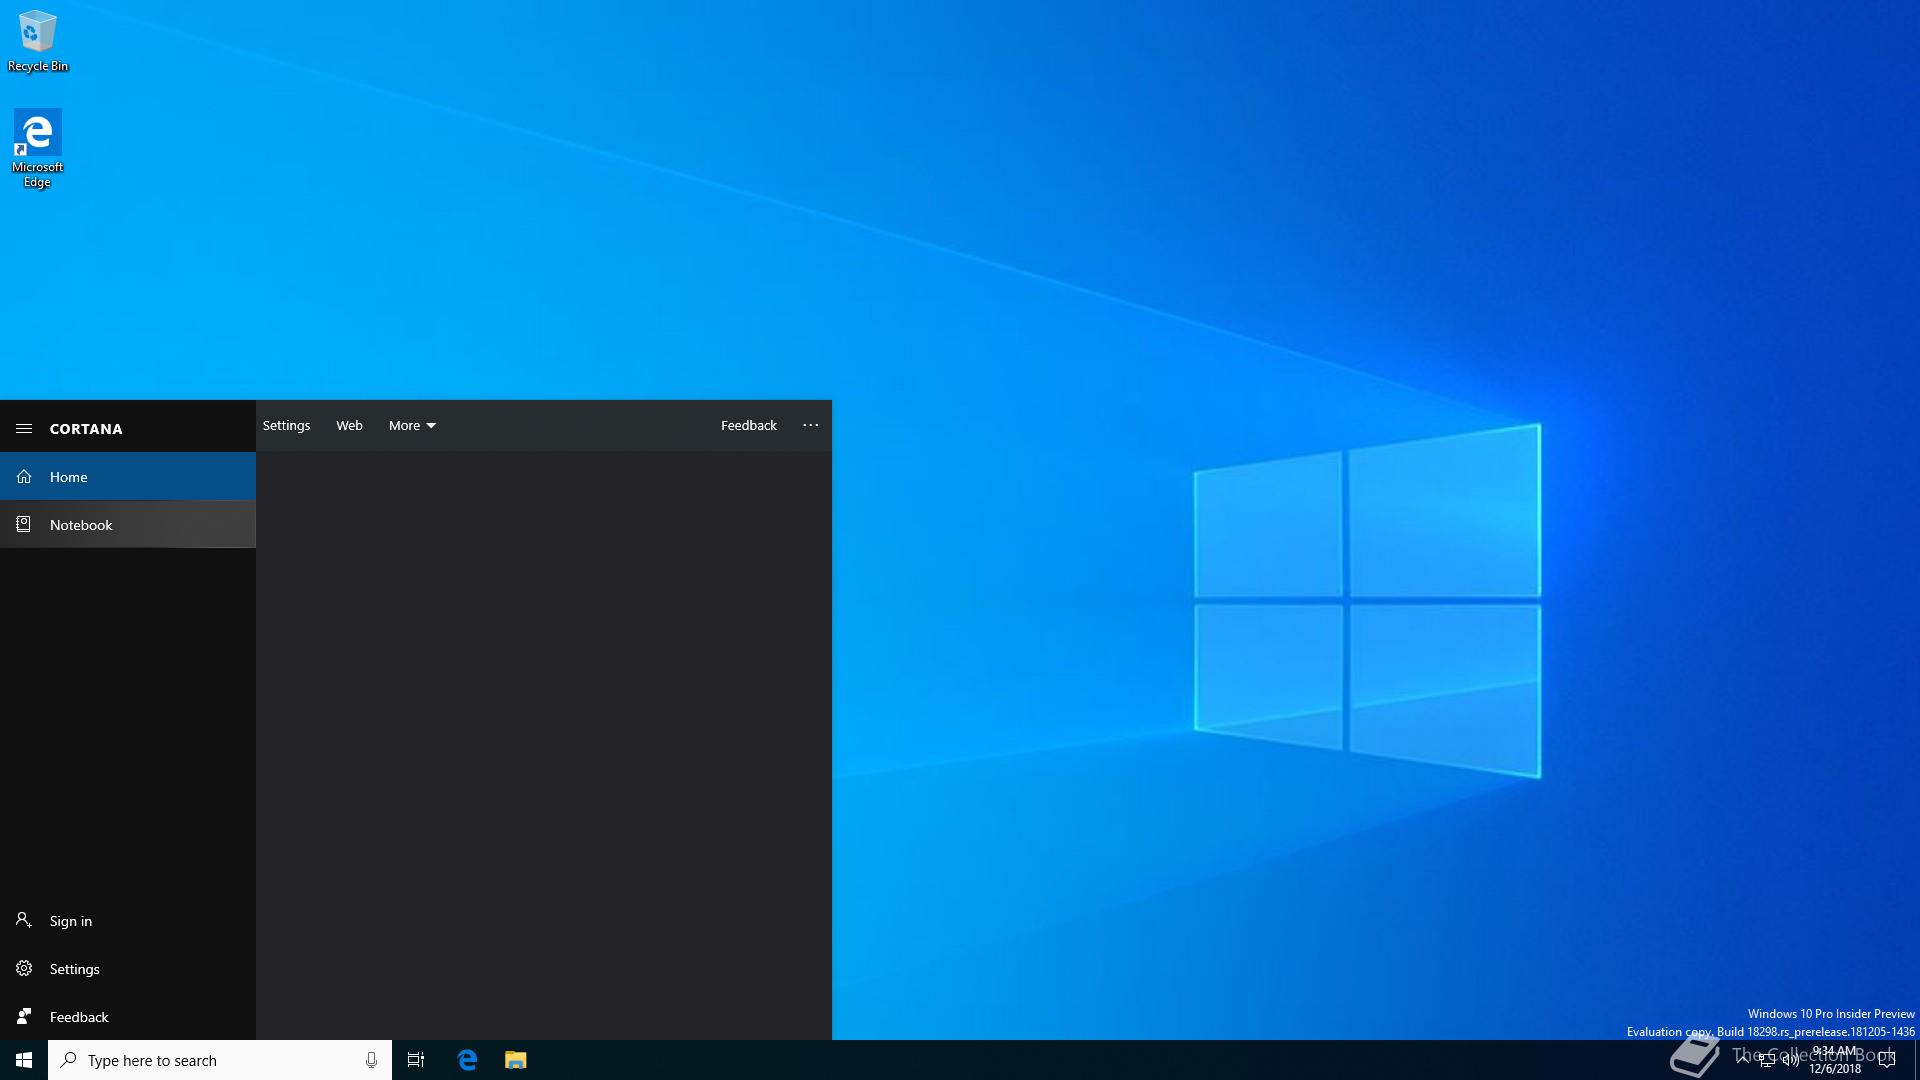Switch to the Settings filter tab
The width and height of the screenshot is (1920, 1080).
pyautogui.click(x=286, y=425)
